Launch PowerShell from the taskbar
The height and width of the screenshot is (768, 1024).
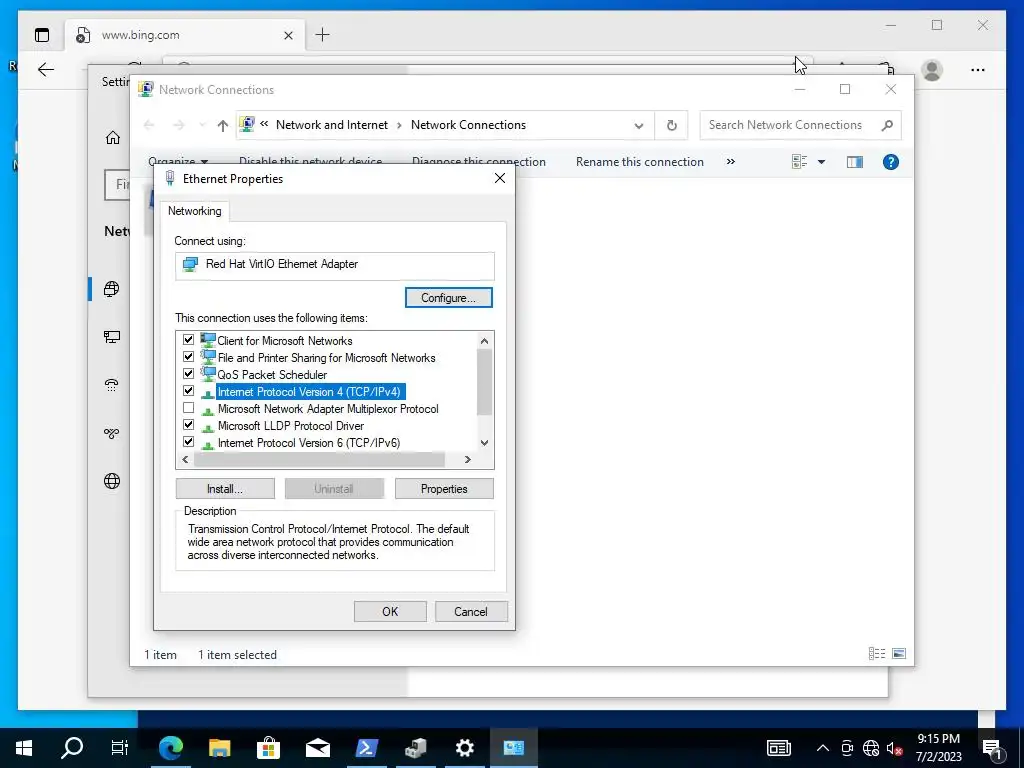coord(366,748)
